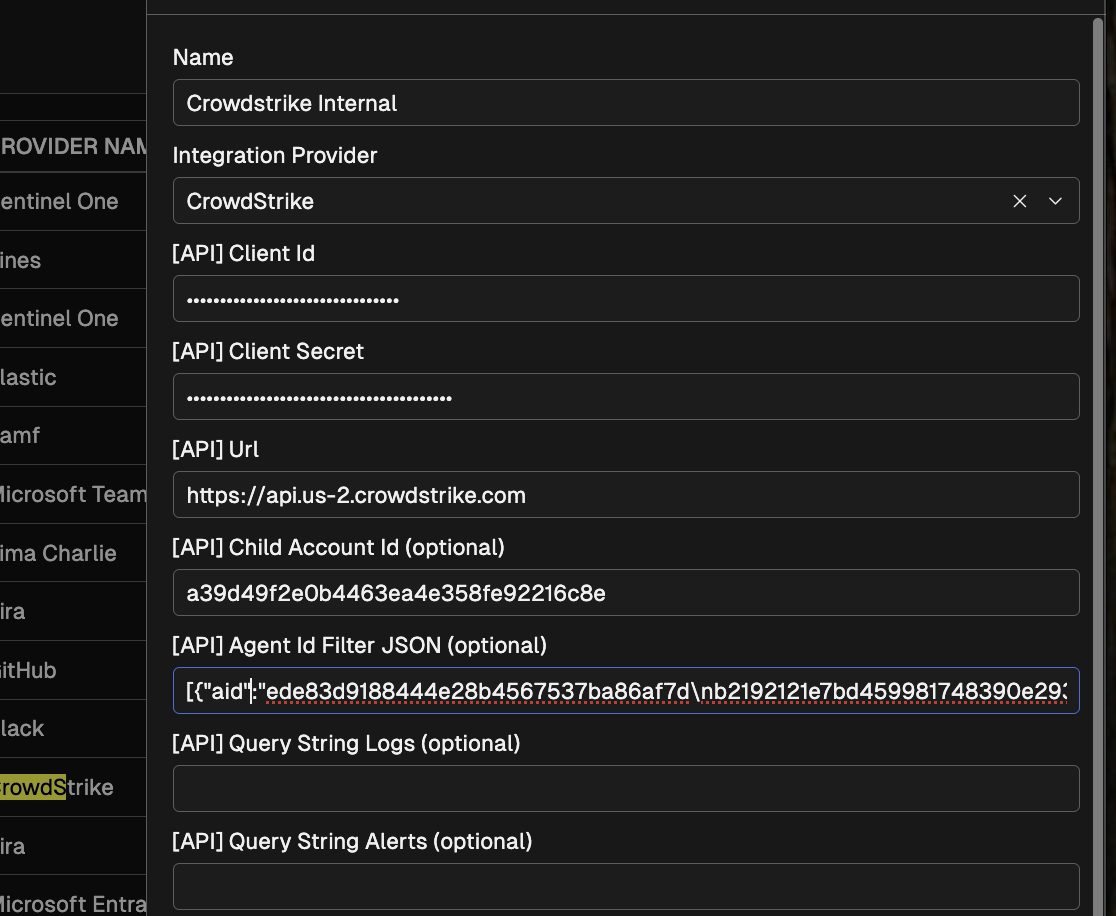Select the Slack provider row
The image size is (1116, 916).
click(x=73, y=728)
